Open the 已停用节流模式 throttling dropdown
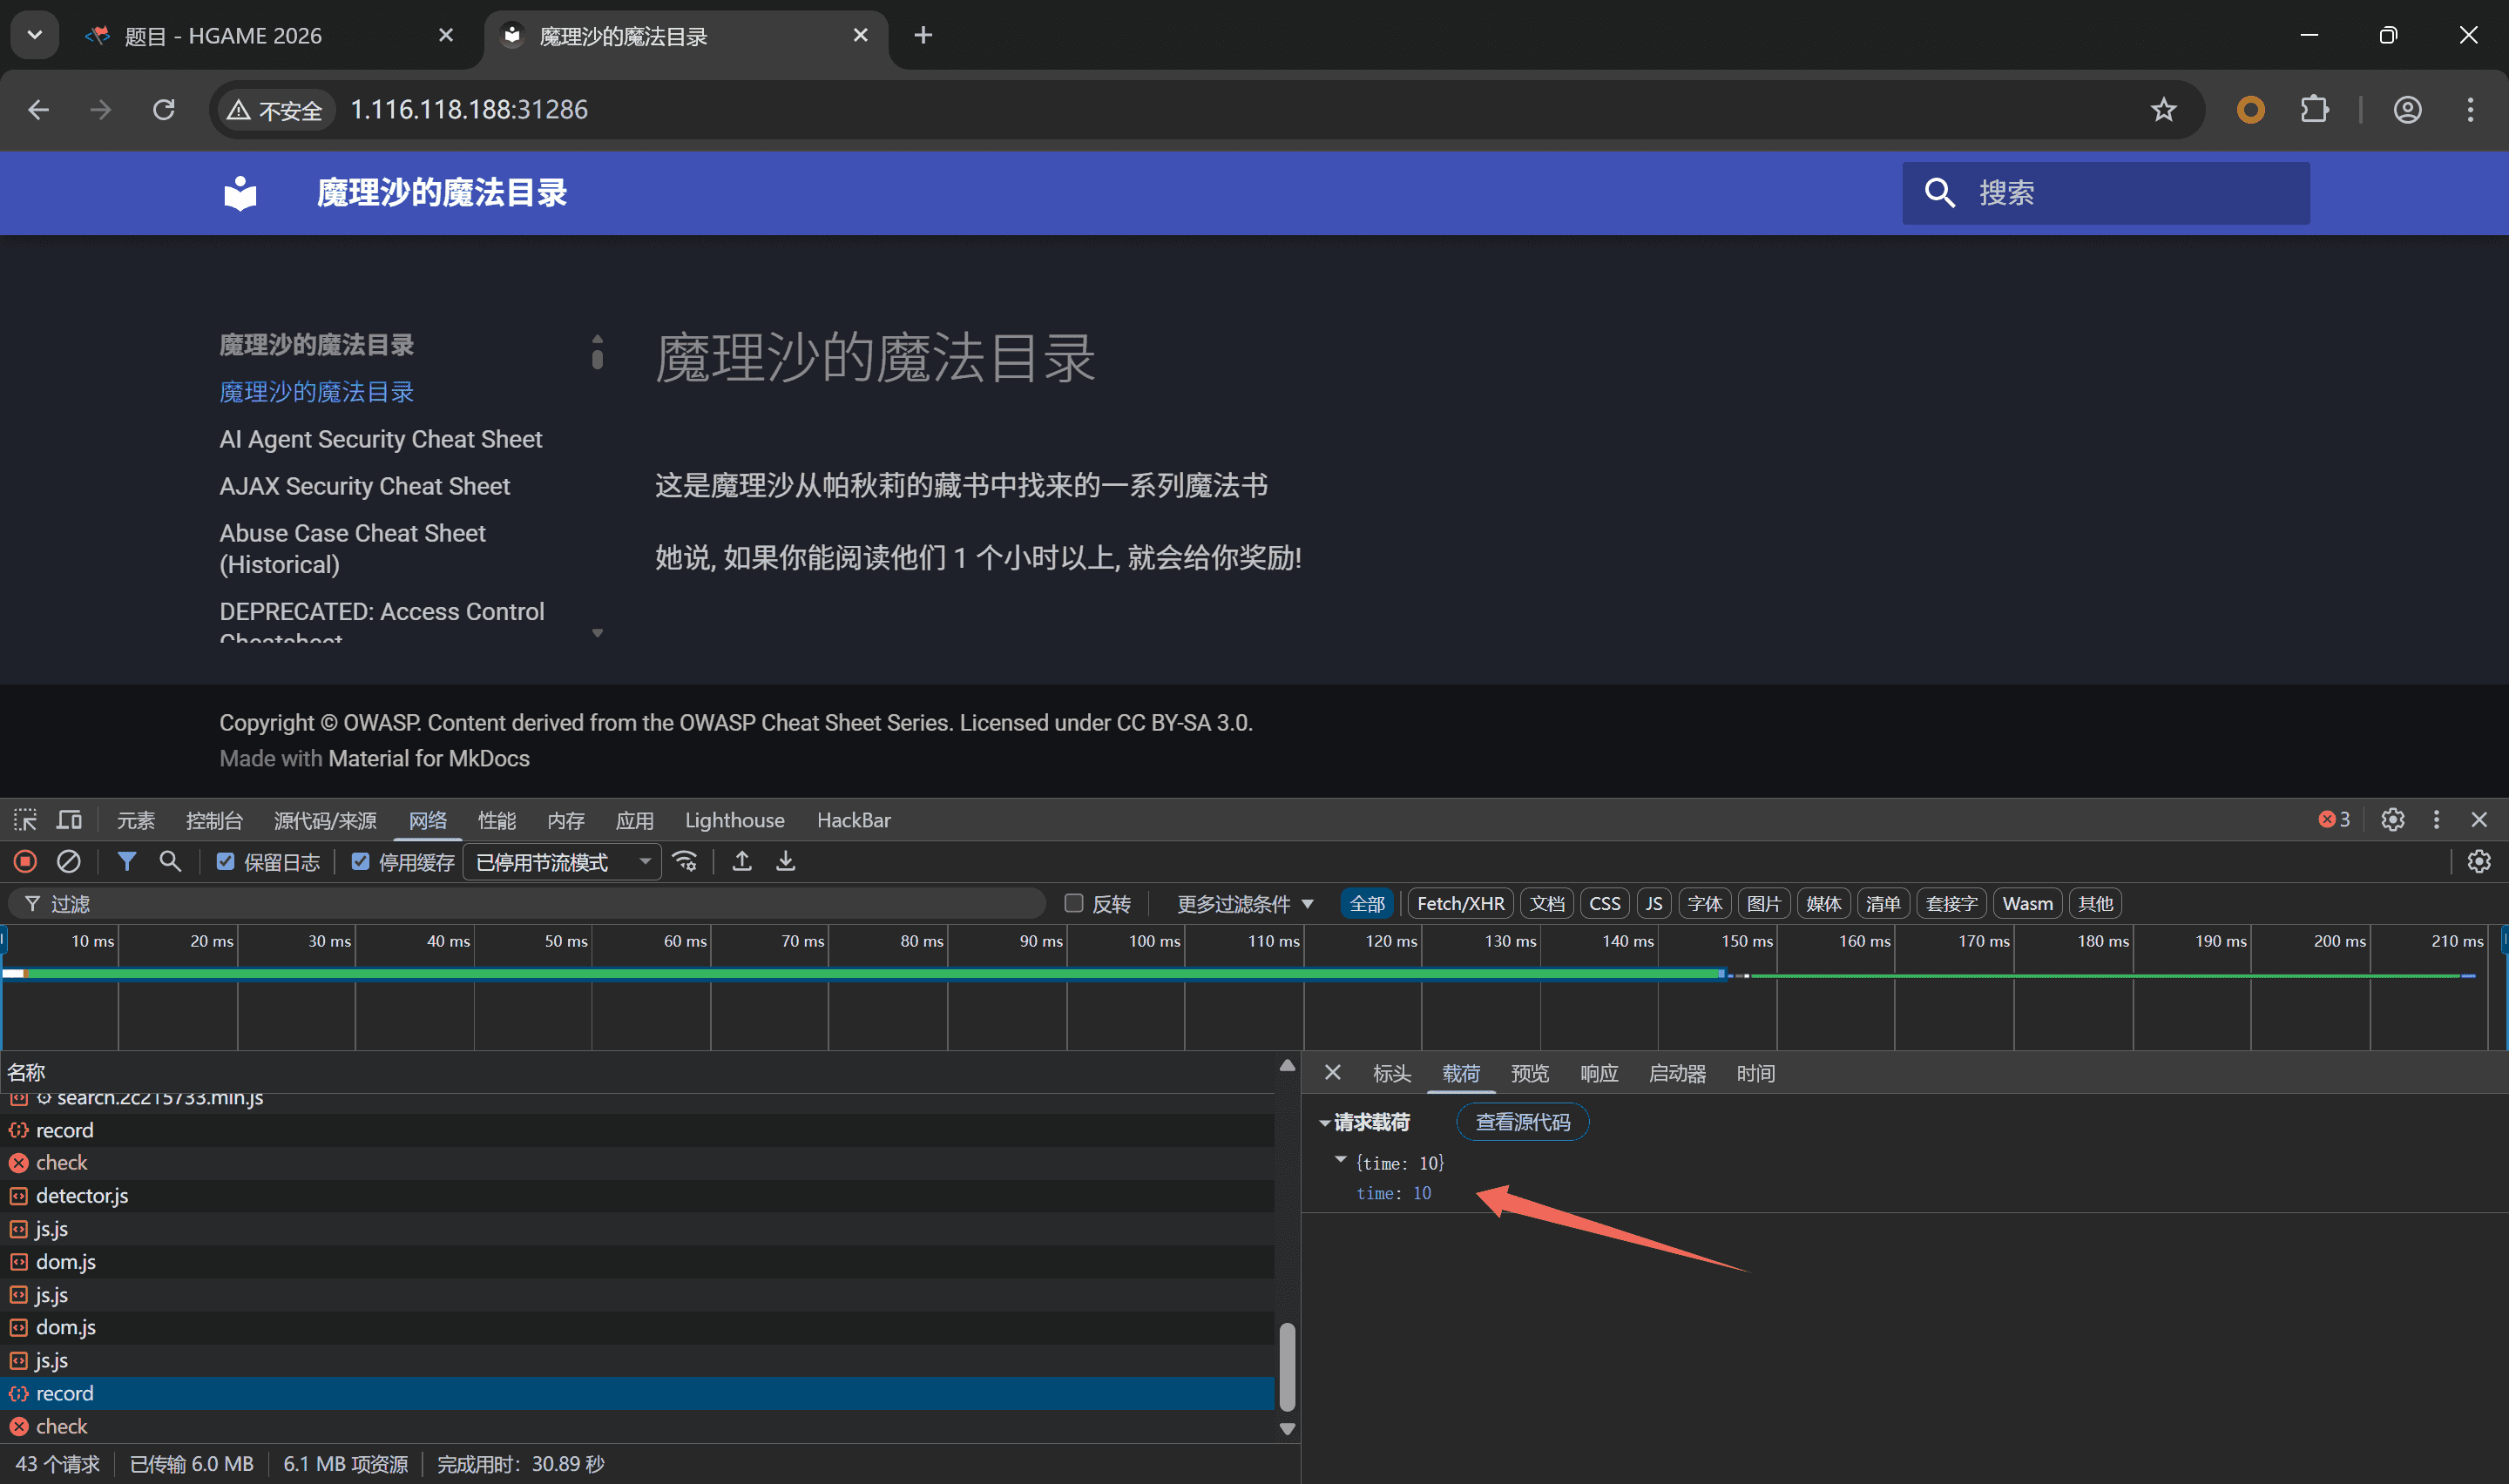The height and width of the screenshot is (1484, 2509). tap(562, 861)
